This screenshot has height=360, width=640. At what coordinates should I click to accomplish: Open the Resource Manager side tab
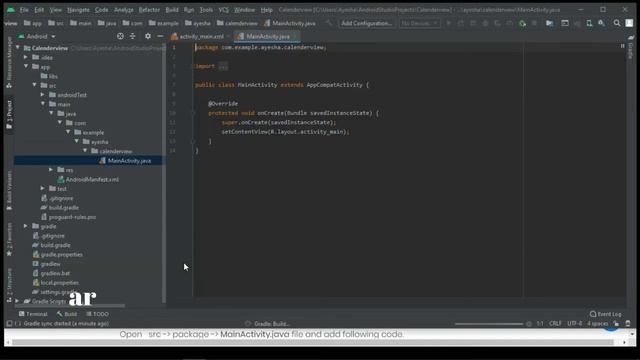coord(9,62)
